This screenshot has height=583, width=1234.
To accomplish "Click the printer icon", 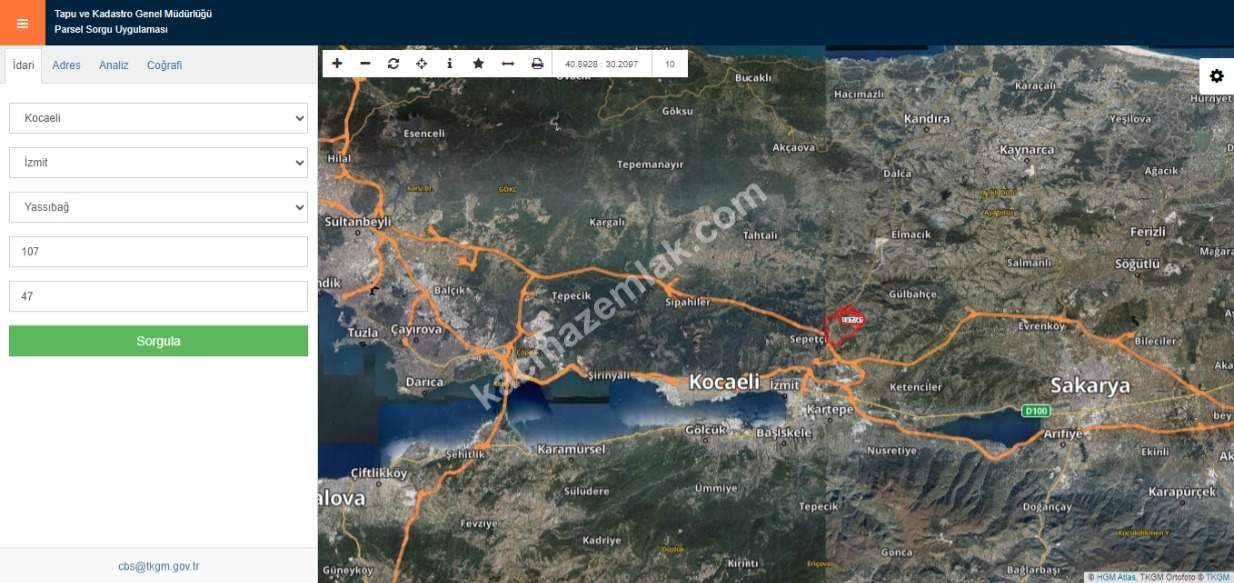I will point(537,64).
